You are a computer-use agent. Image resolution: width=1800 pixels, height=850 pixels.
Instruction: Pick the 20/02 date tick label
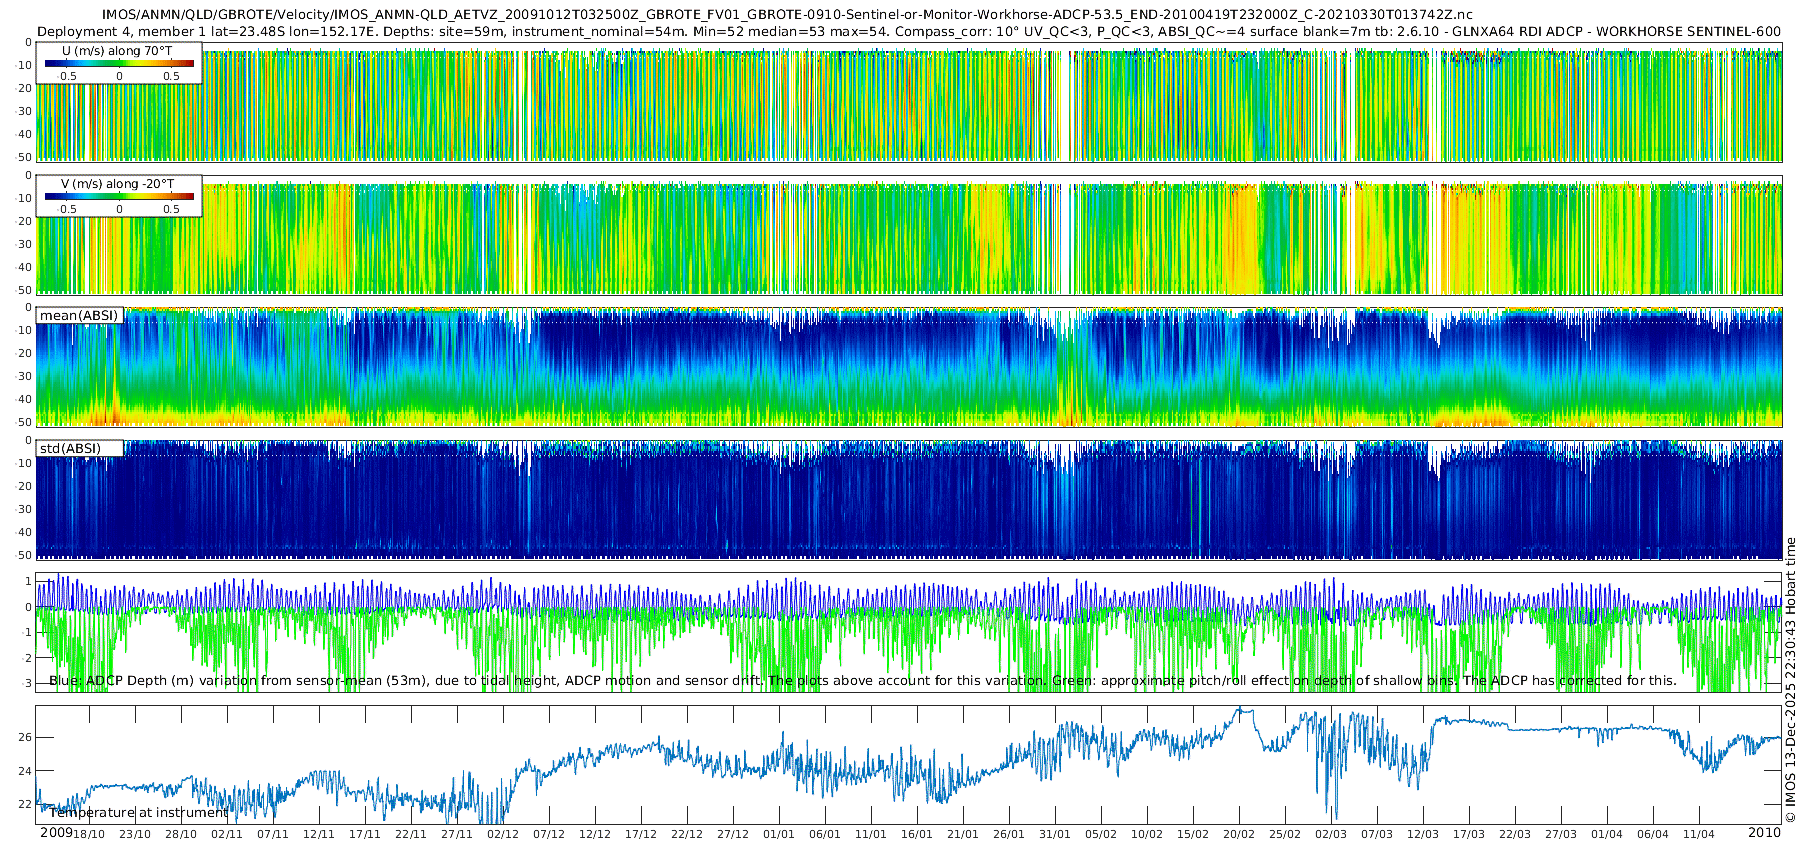pyautogui.click(x=1239, y=835)
